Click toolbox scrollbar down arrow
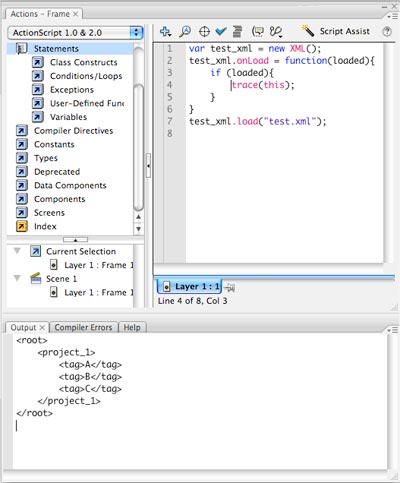Image resolution: width=400 pixels, height=483 pixels. pos(138,229)
